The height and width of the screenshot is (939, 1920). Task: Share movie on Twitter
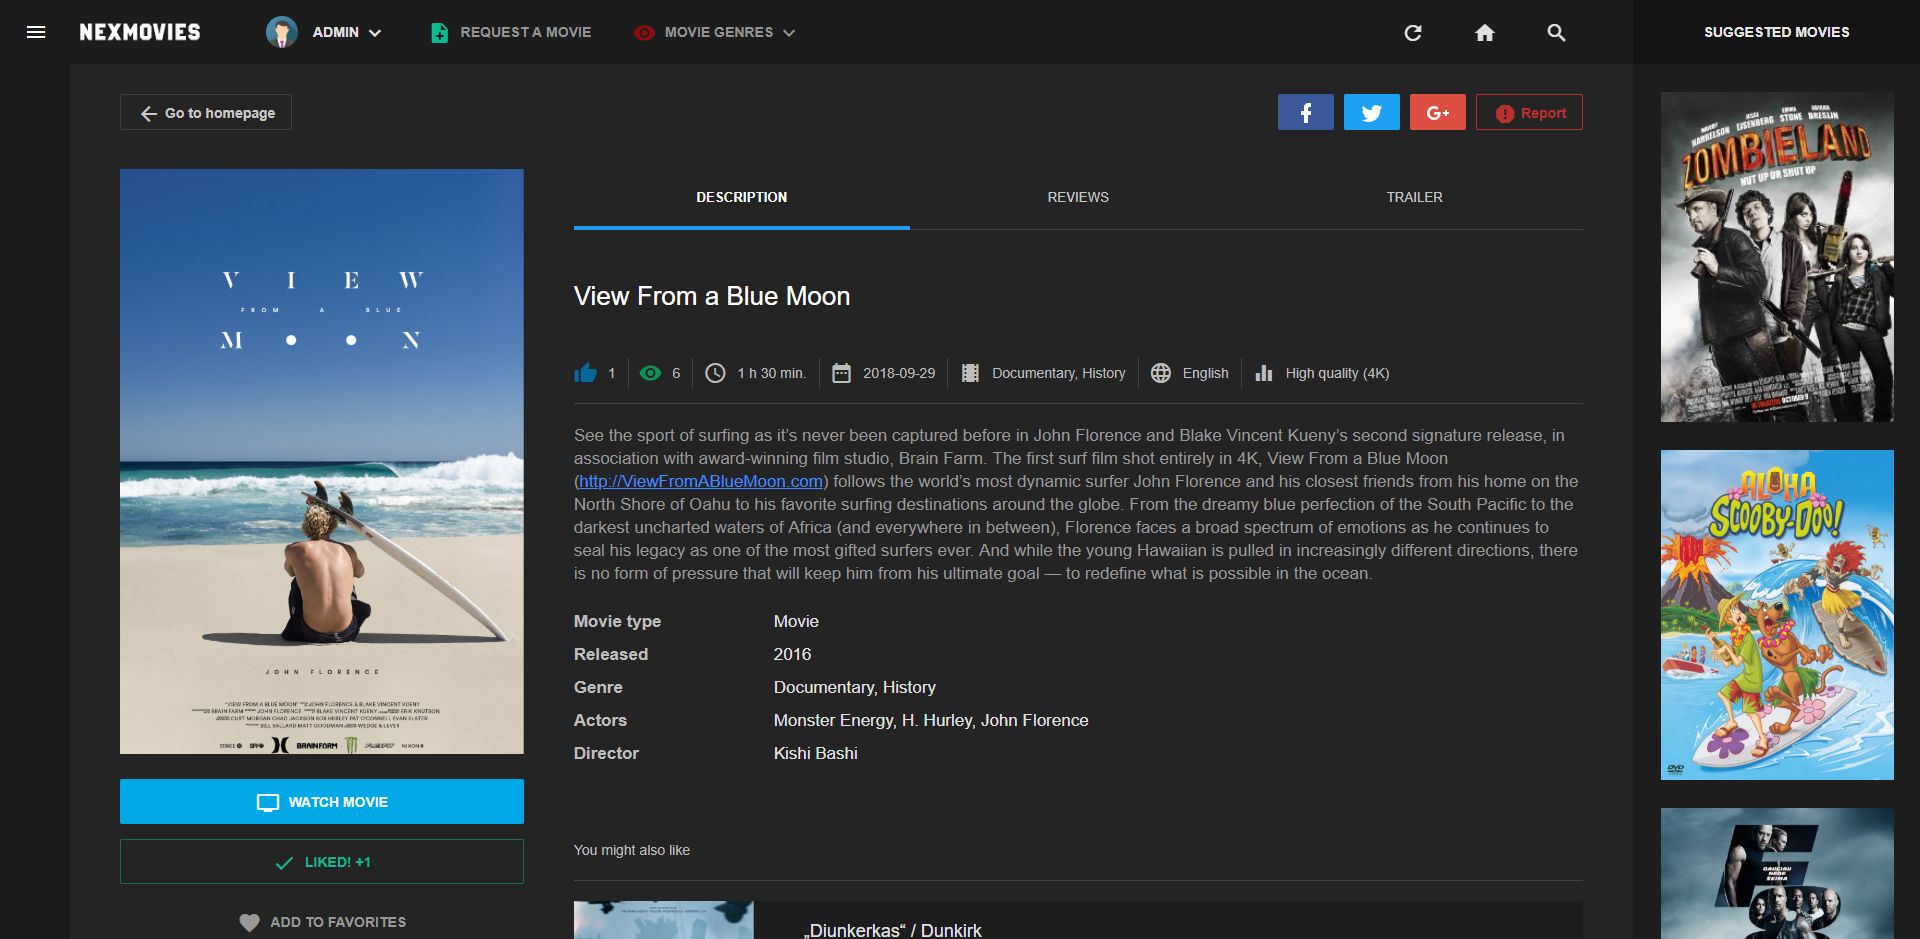1371,112
